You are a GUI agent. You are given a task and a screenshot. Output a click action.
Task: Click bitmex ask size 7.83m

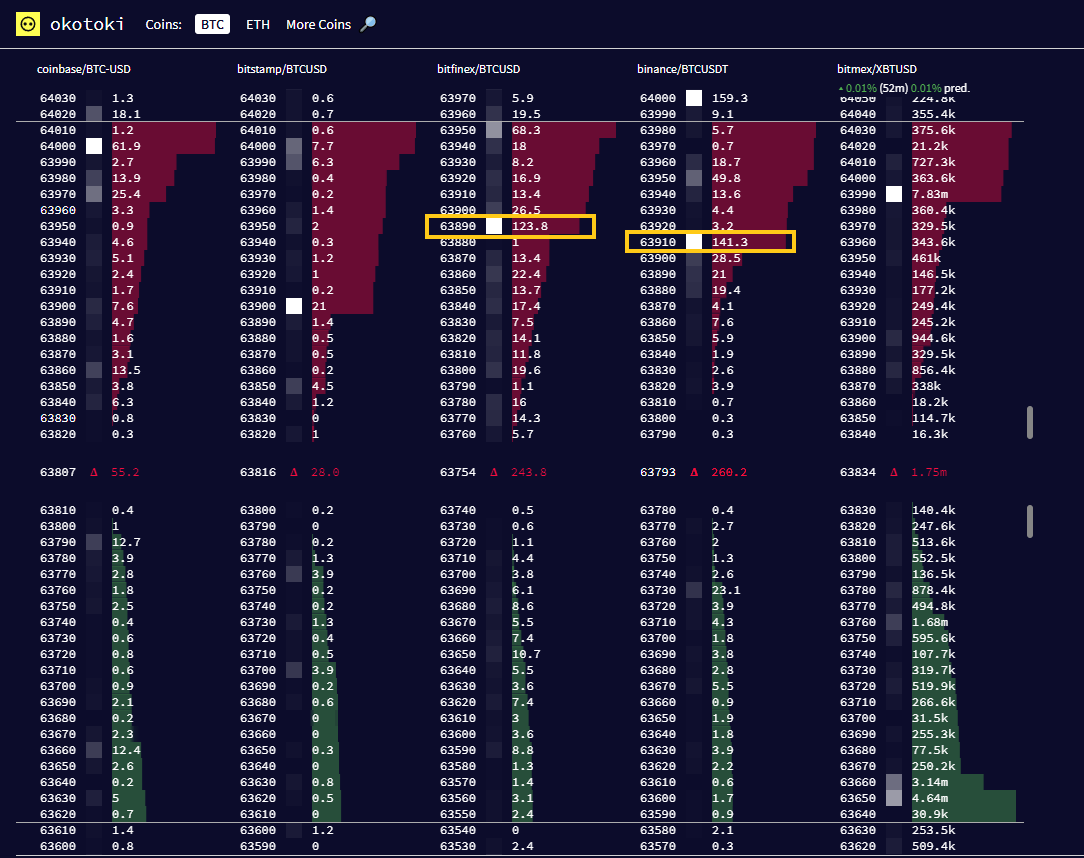(x=931, y=194)
